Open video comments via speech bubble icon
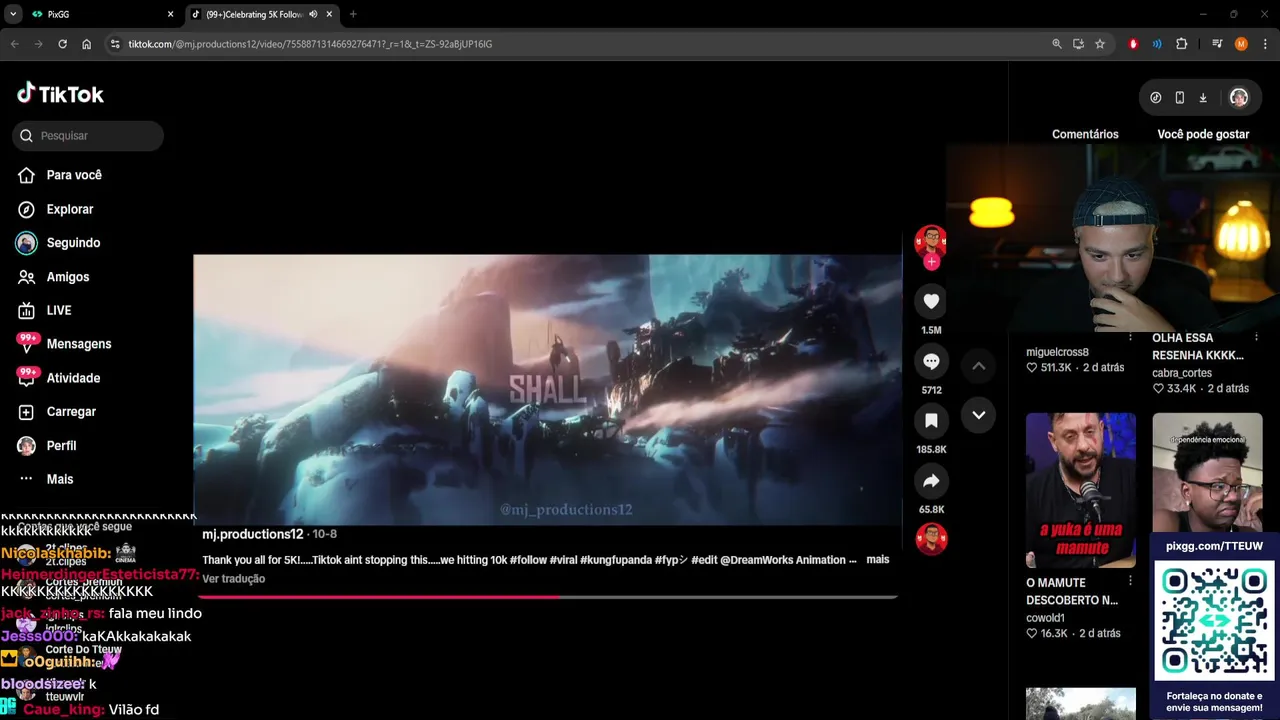 tap(931, 361)
